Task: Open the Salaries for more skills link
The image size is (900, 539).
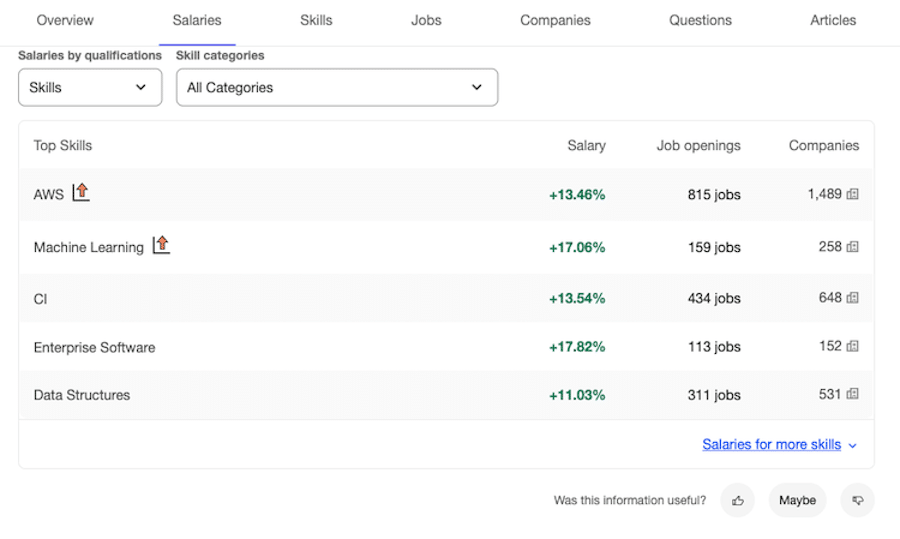Action: pos(771,444)
